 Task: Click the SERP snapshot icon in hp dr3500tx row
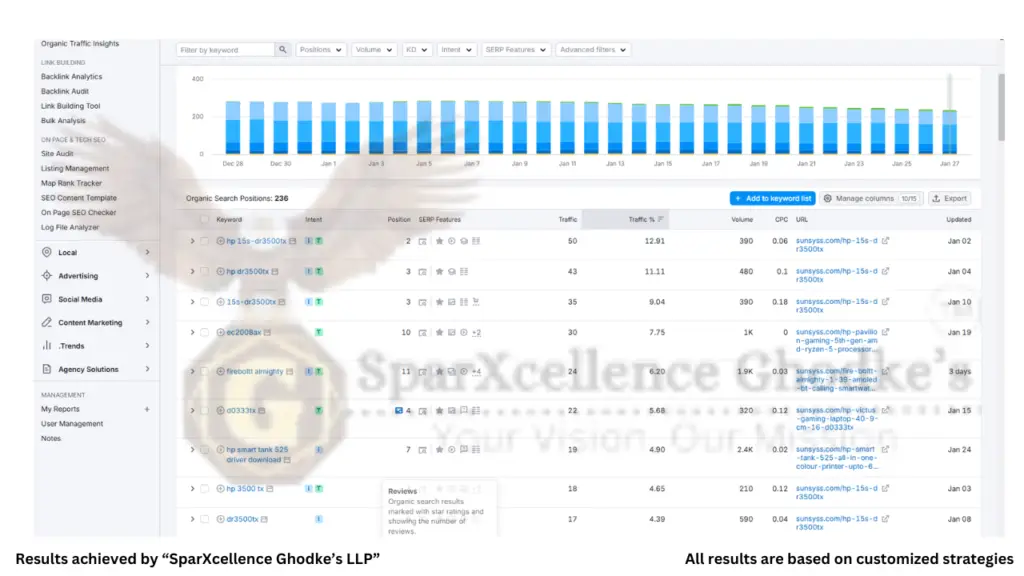(423, 272)
